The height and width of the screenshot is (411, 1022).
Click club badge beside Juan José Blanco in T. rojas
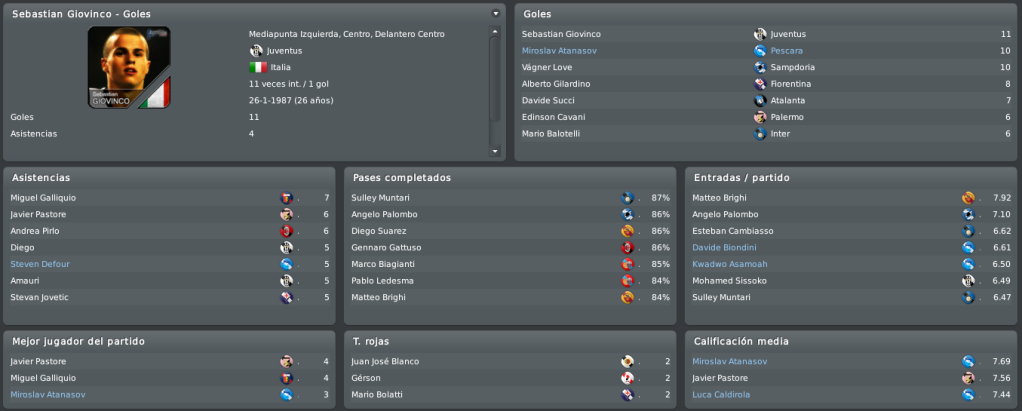627,361
